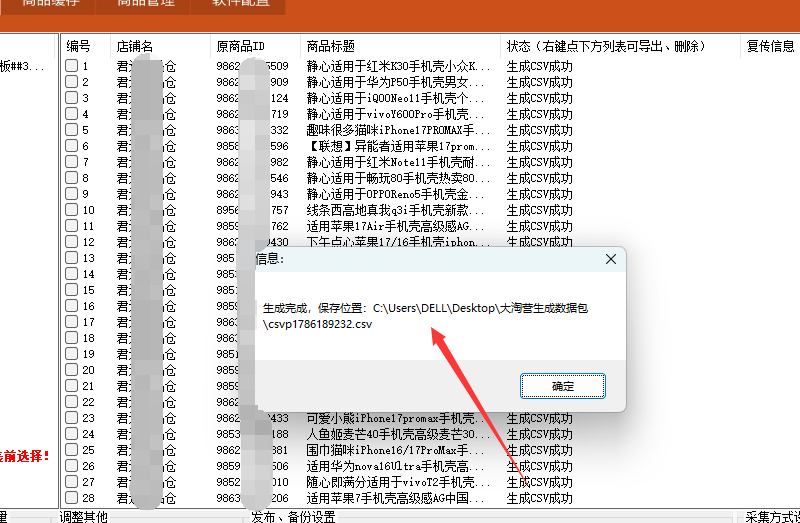Tick the checkbox for row 5

click(x=71, y=130)
